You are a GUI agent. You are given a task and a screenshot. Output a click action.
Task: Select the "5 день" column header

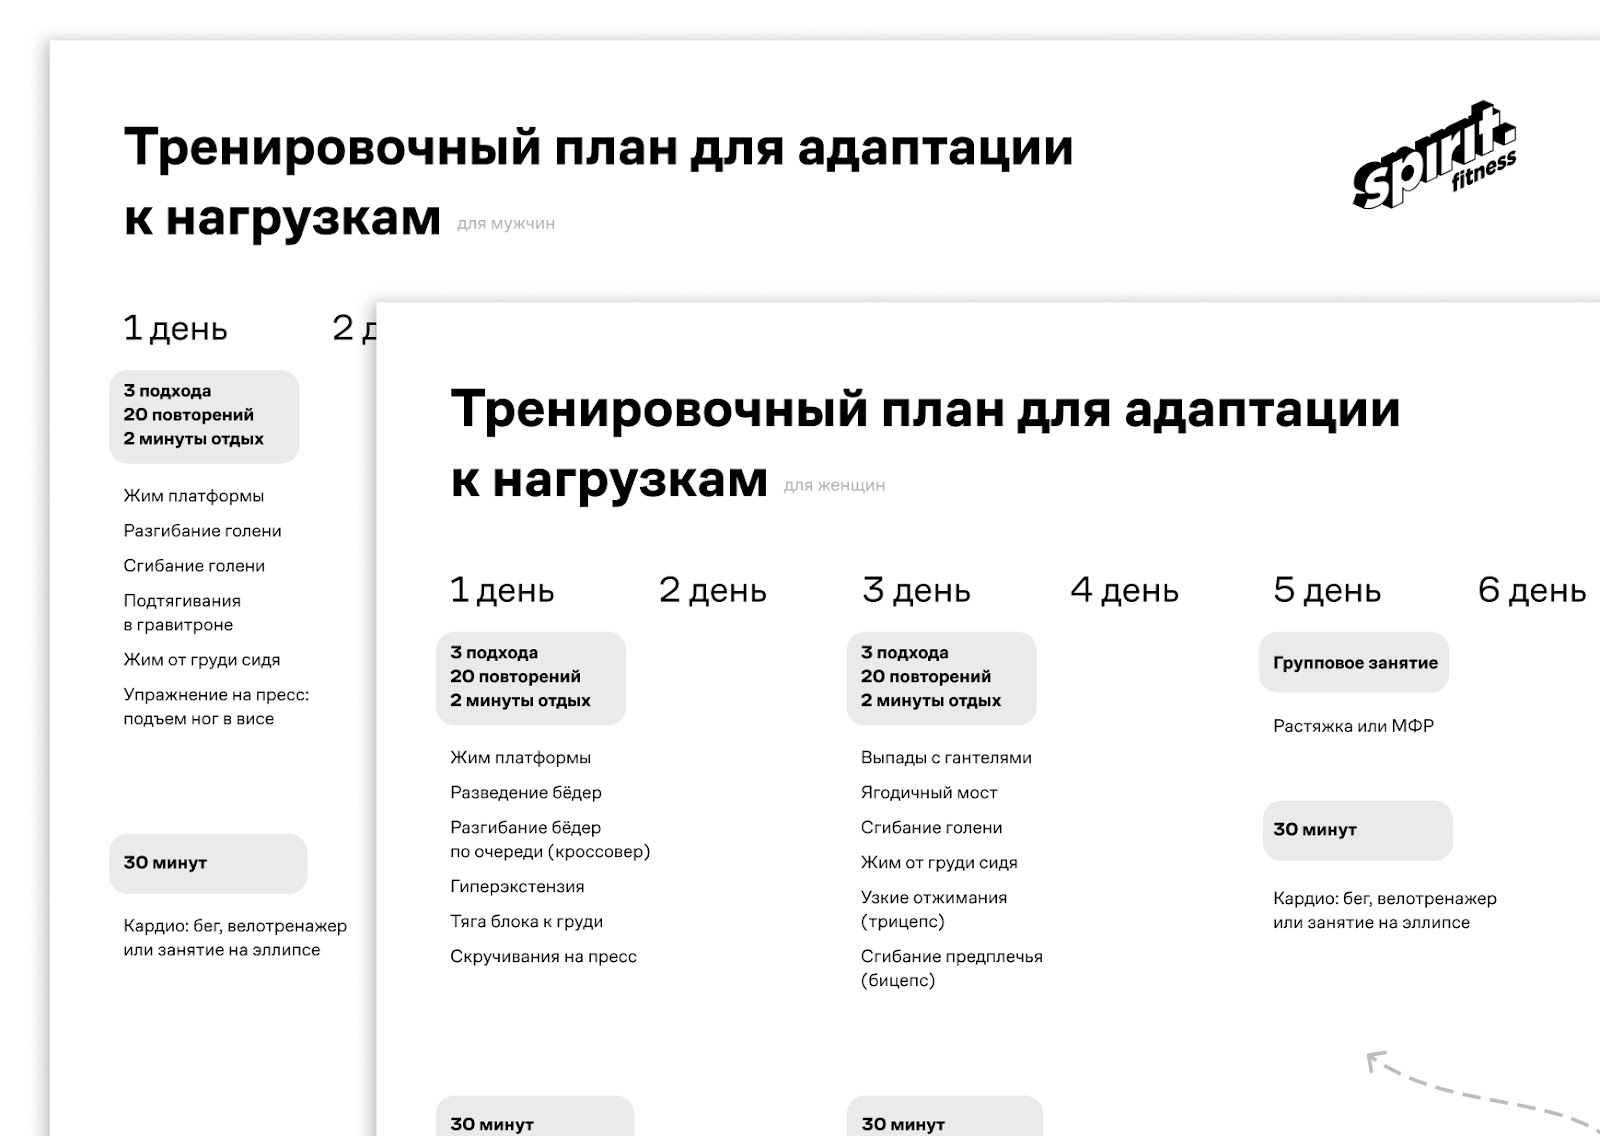1325,590
